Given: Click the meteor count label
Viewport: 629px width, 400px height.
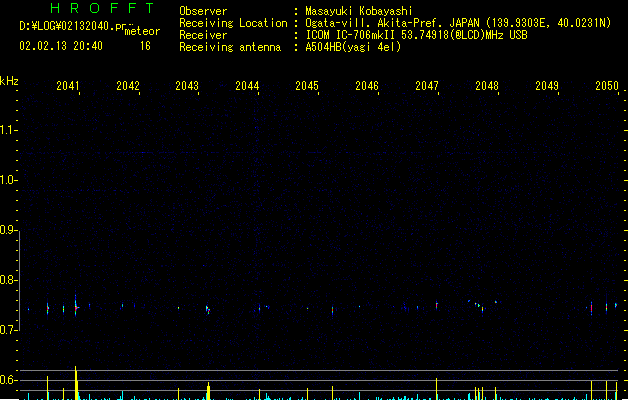Looking at the screenshot, I should coord(142,31).
